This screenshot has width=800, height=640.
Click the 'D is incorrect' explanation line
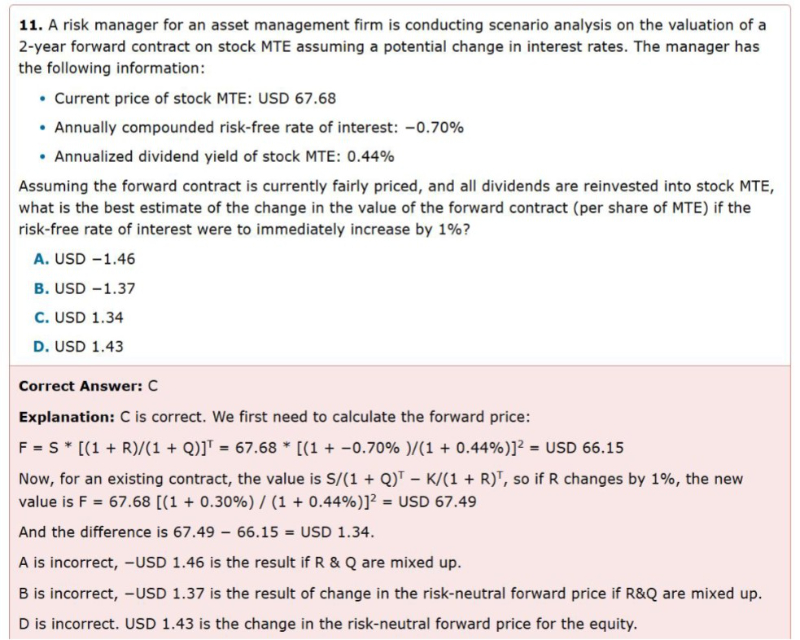tap(327, 625)
